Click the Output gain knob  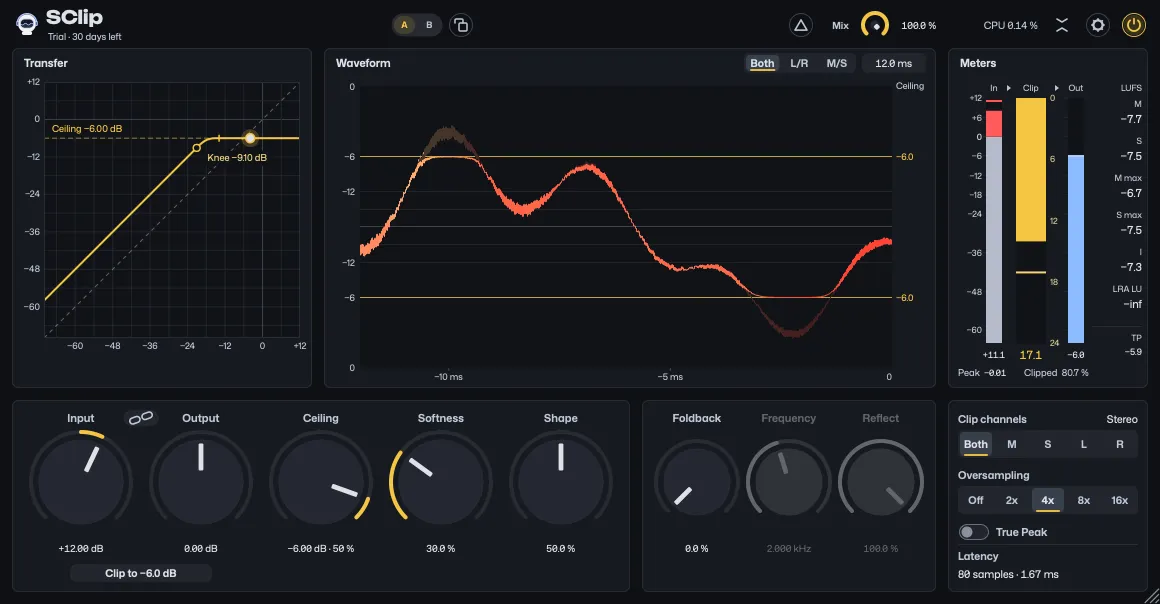[x=200, y=481]
